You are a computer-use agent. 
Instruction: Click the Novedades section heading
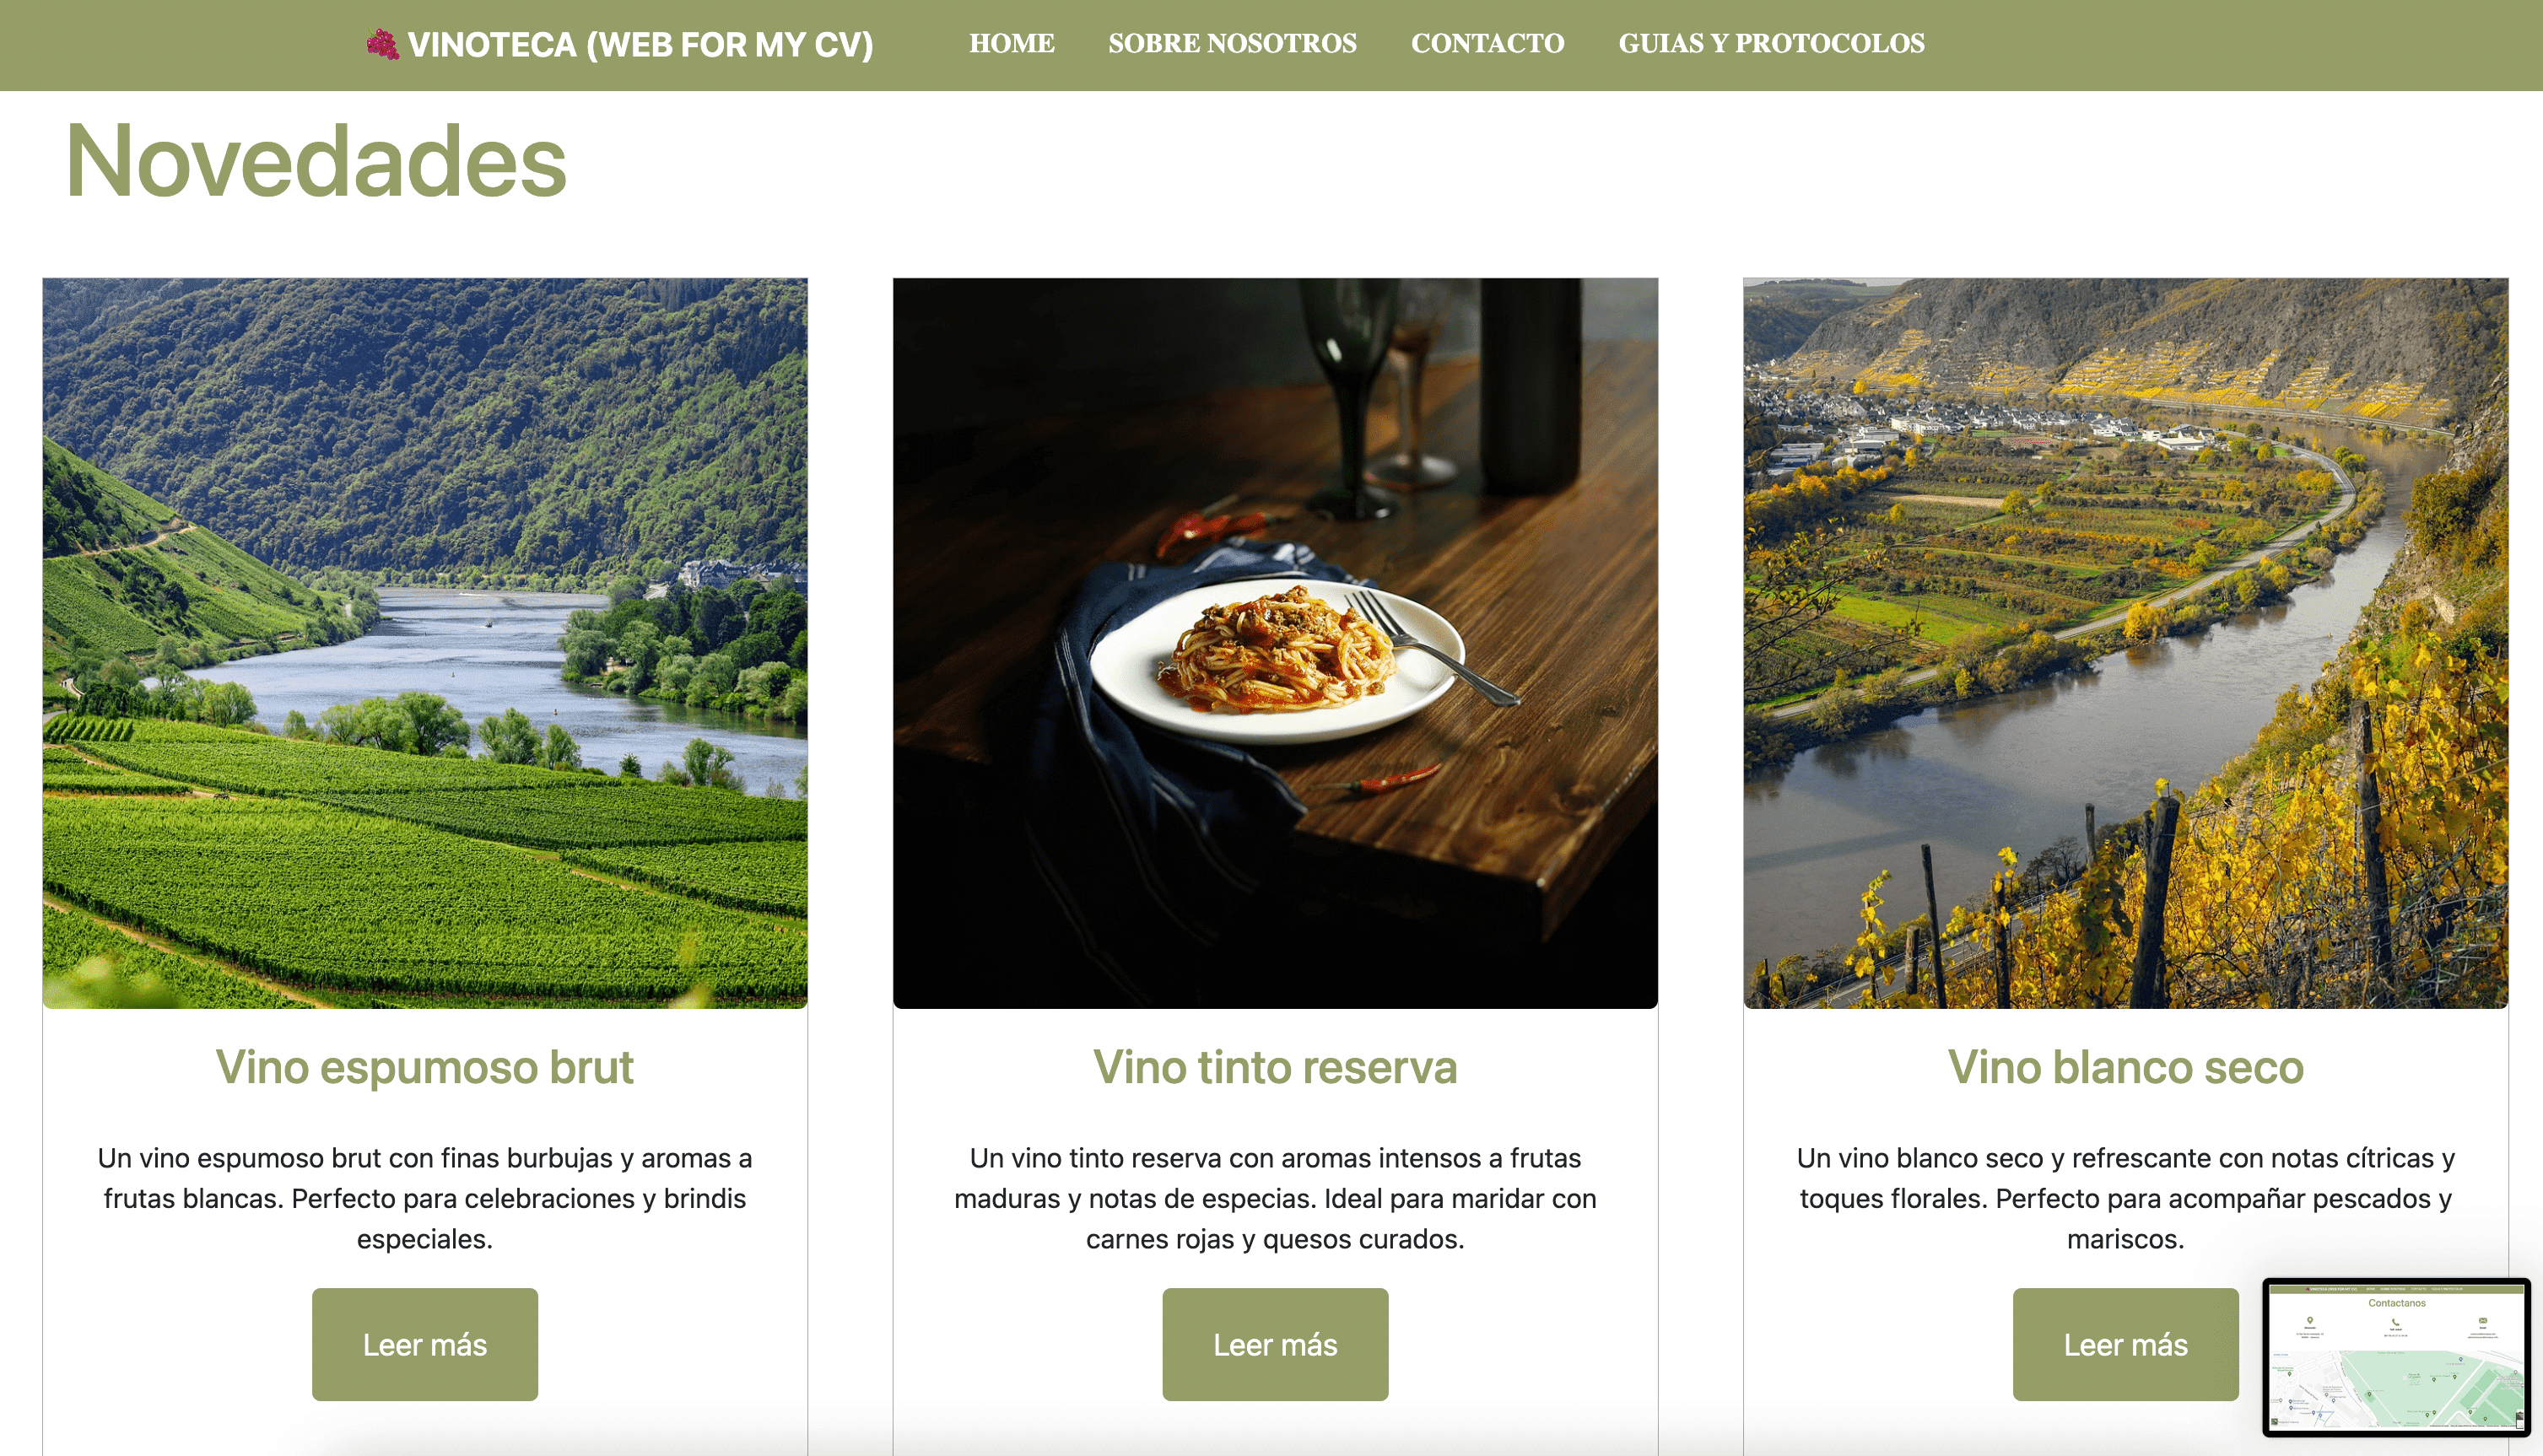[x=316, y=160]
